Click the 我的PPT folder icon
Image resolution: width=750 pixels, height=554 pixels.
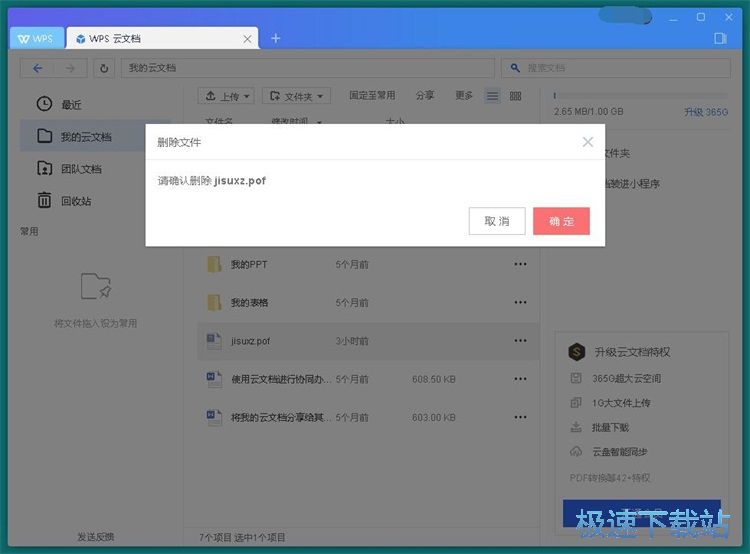point(214,264)
